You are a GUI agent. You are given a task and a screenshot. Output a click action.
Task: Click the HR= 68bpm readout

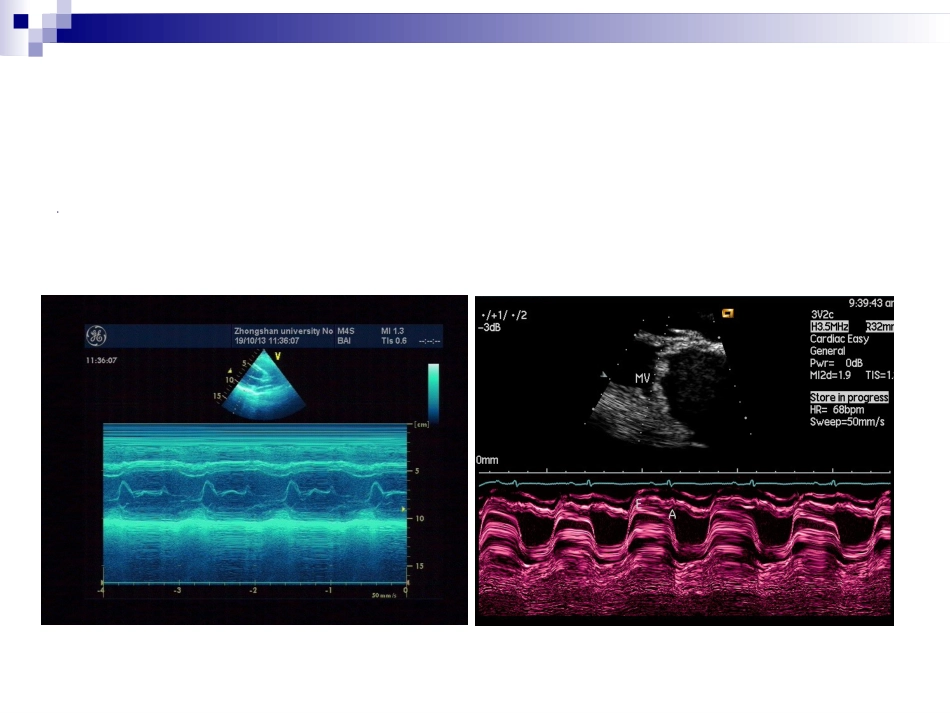[837, 410]
